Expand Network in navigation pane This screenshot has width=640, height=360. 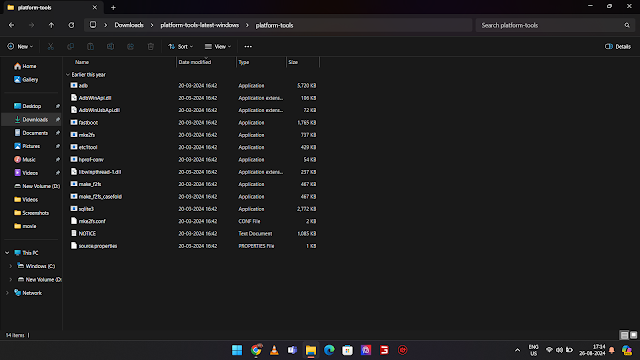(7, 293)
